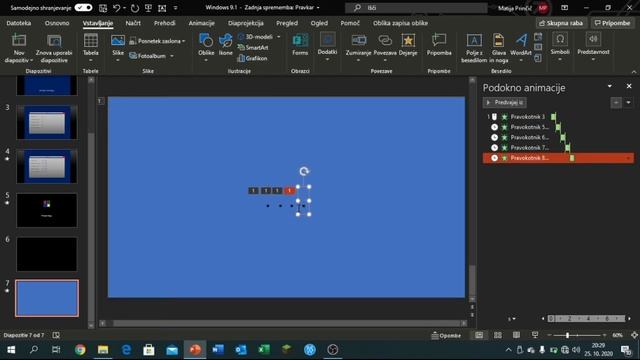Image resolution: width=640 pixels, height=360 pixels.
Task: Select slide 3 thumbnail
Action: (47, 122)
